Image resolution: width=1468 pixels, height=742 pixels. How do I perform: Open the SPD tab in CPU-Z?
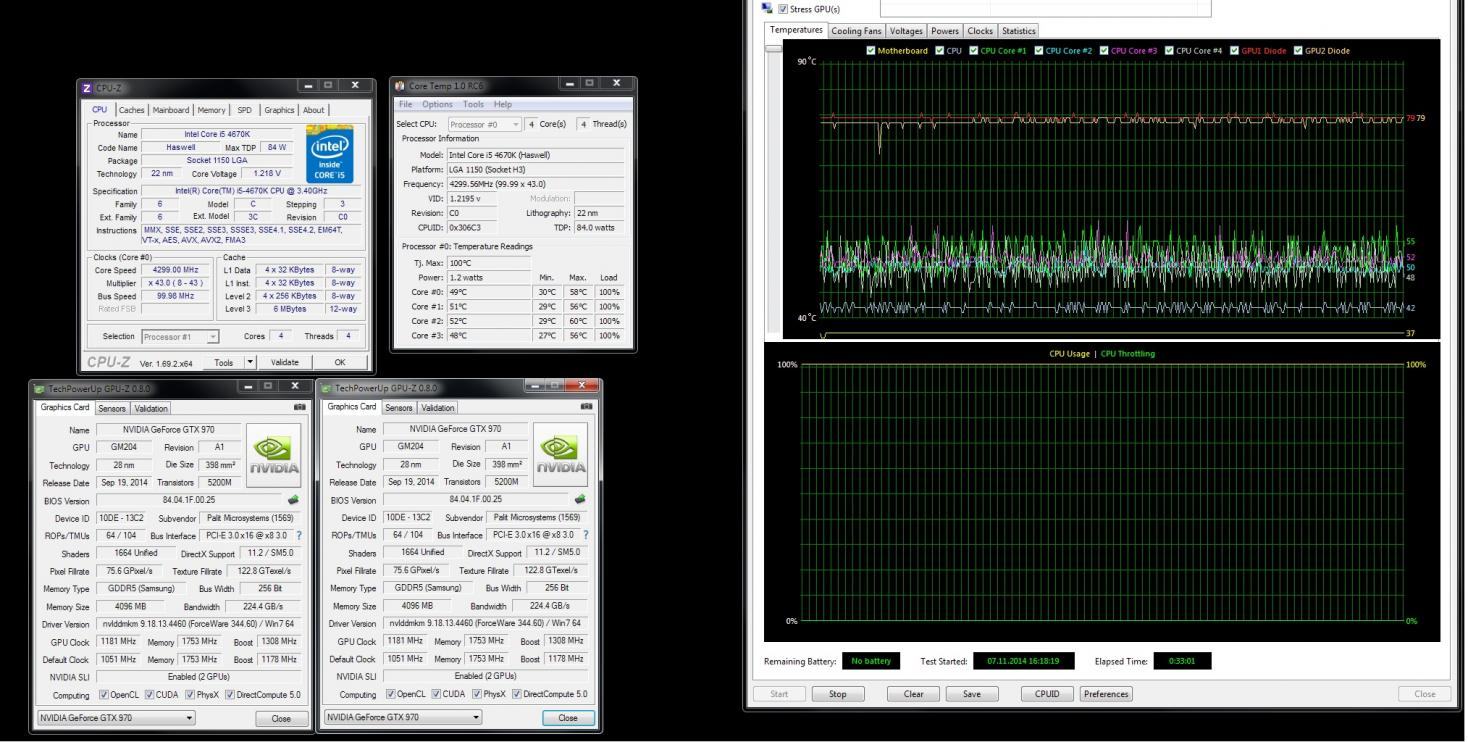[x=245, y=110]
